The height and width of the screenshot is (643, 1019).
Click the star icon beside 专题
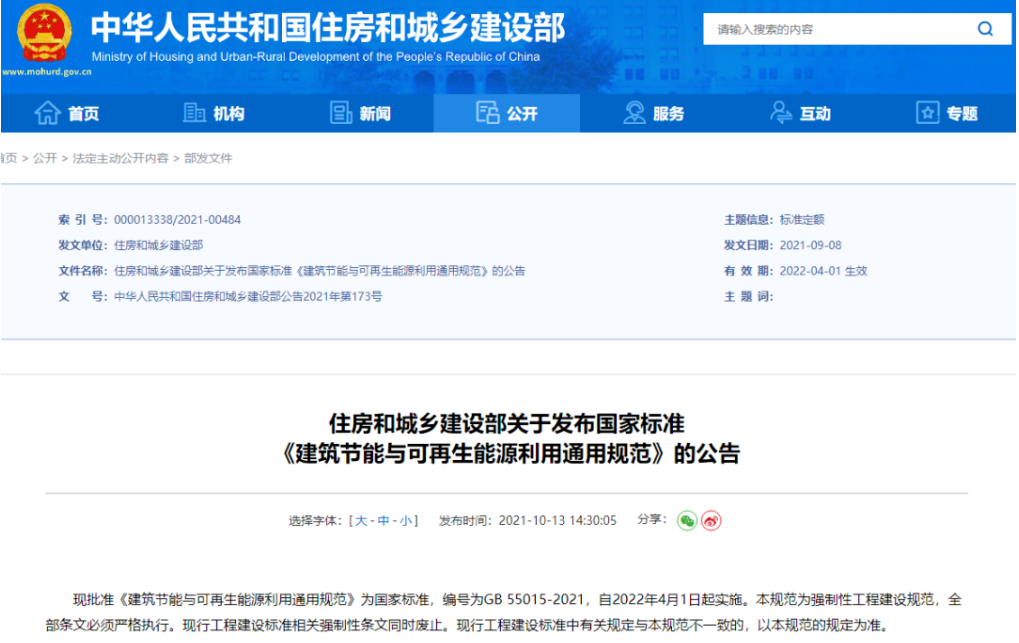pyautogui.click(x=927, y=113)
